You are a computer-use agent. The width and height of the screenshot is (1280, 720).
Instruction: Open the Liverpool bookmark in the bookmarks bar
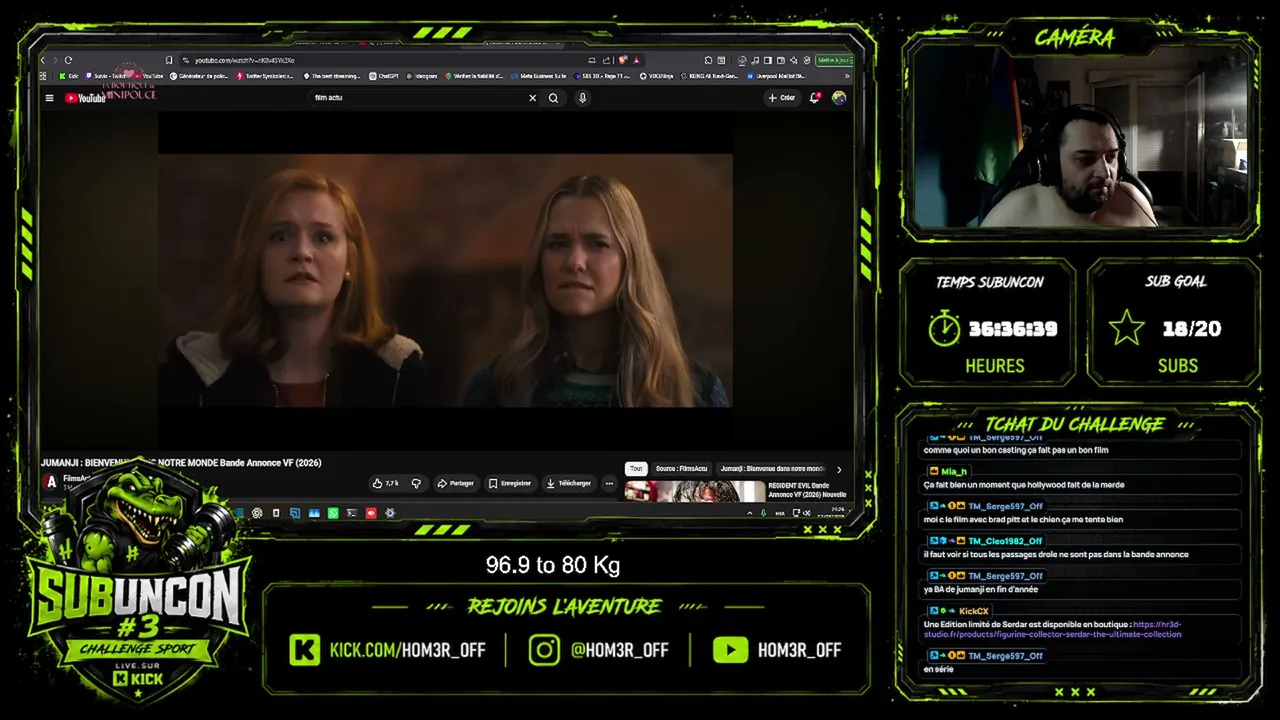(775, 76)
